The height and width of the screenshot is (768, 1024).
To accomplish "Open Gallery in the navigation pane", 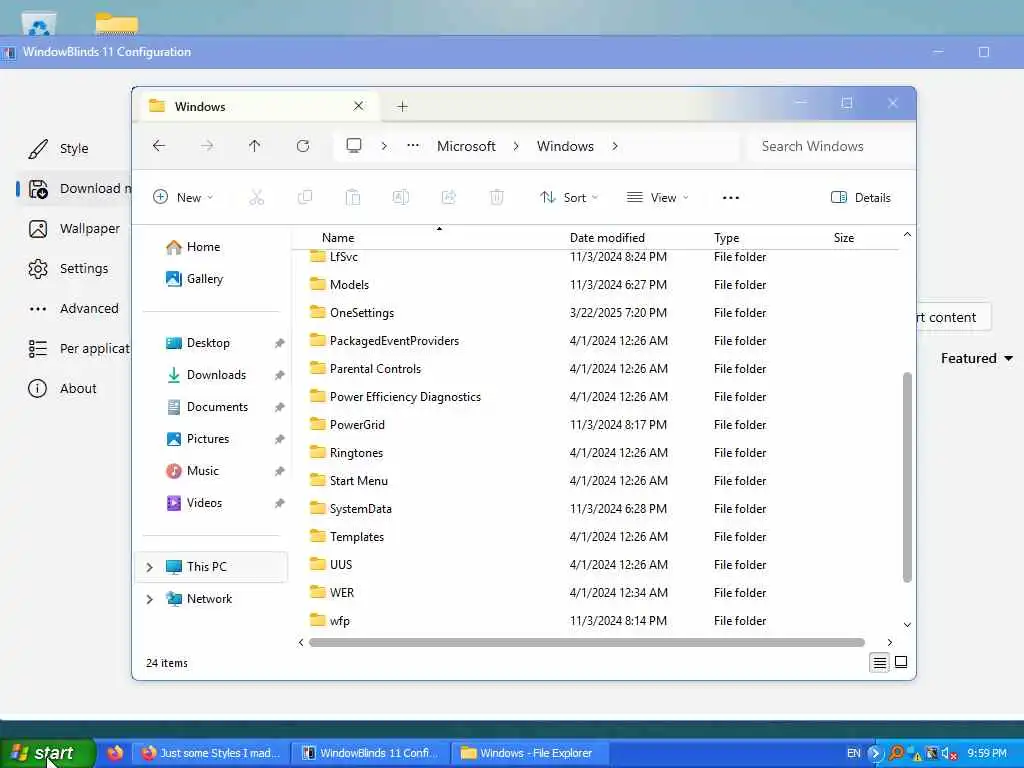I will [x=195, y=279].
